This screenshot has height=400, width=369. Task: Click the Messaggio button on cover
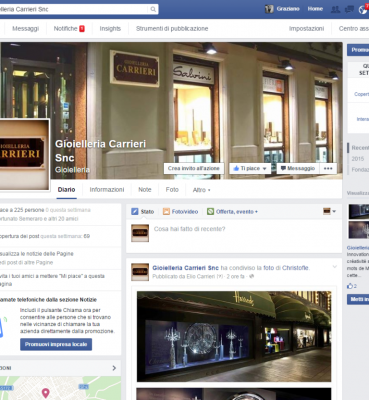pyautogui.click(x=298, y=168)
